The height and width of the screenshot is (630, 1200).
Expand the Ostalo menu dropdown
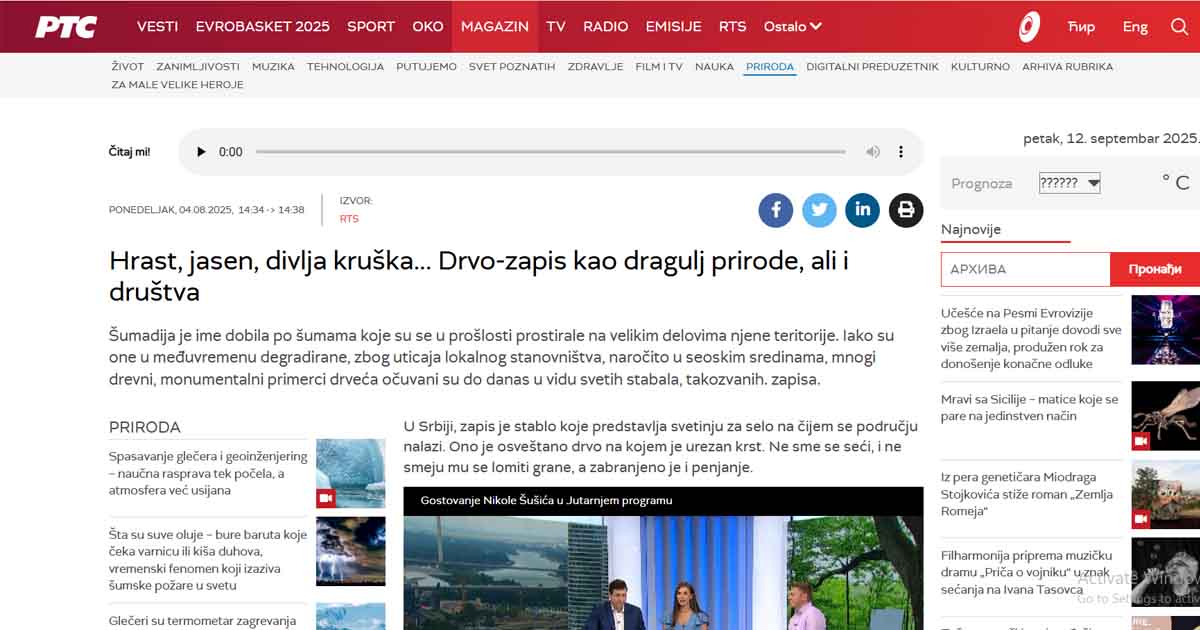click(x=792, y=27)
